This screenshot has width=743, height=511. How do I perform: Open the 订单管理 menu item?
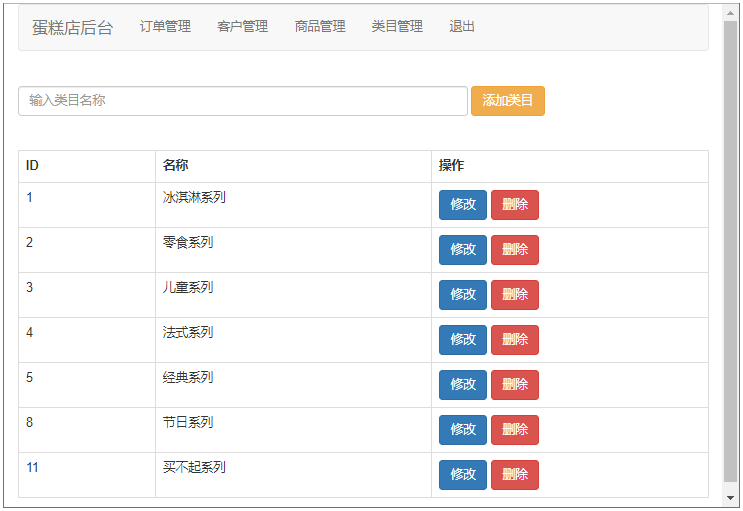[165, 27]
